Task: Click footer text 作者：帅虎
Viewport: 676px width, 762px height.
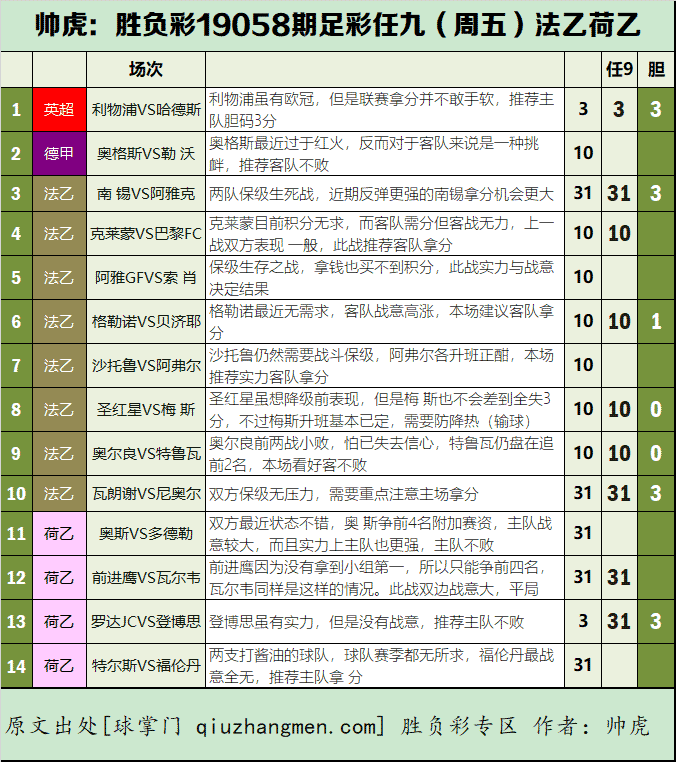Action: 591,726
